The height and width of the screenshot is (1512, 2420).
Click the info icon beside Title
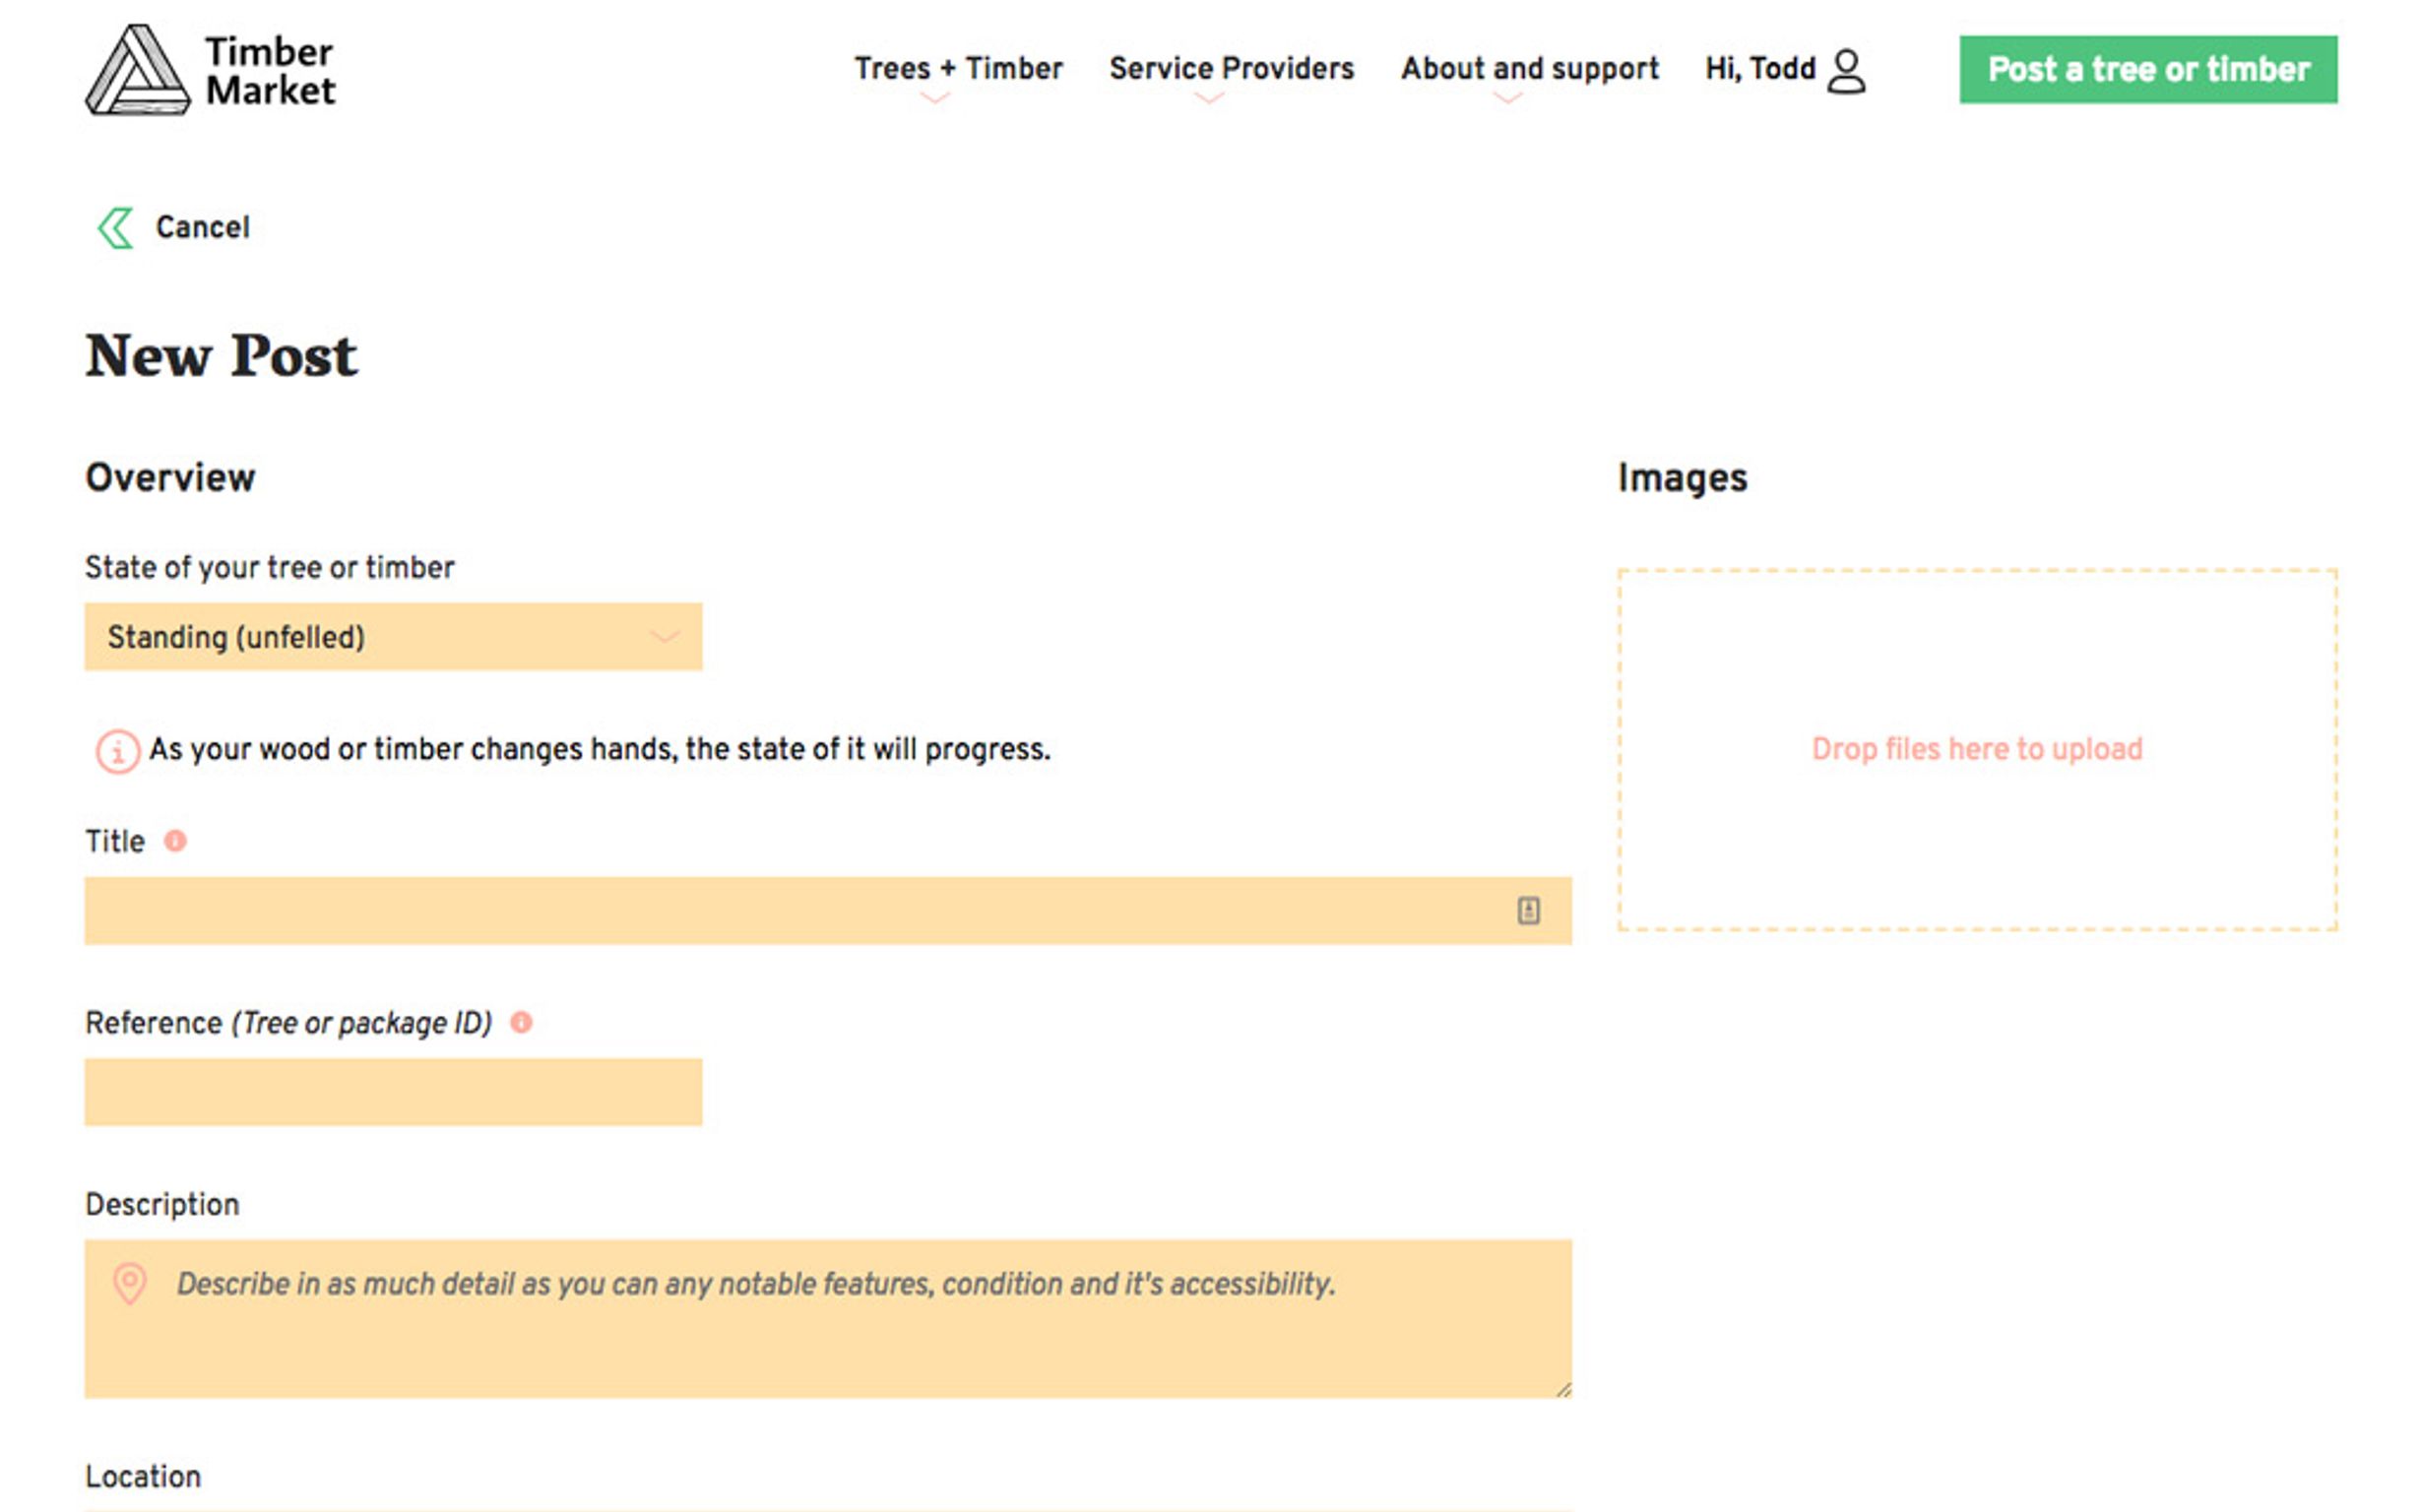(x=175, y=841)
